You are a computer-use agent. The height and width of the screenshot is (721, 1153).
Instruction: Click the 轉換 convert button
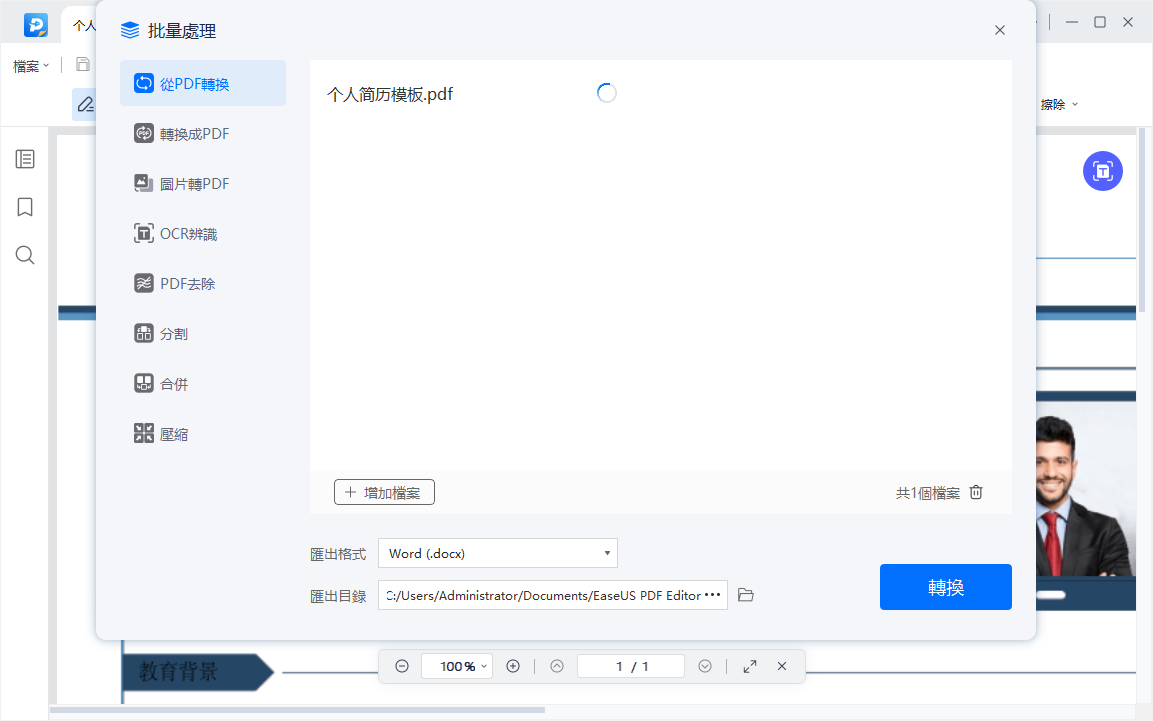(945, 587)
